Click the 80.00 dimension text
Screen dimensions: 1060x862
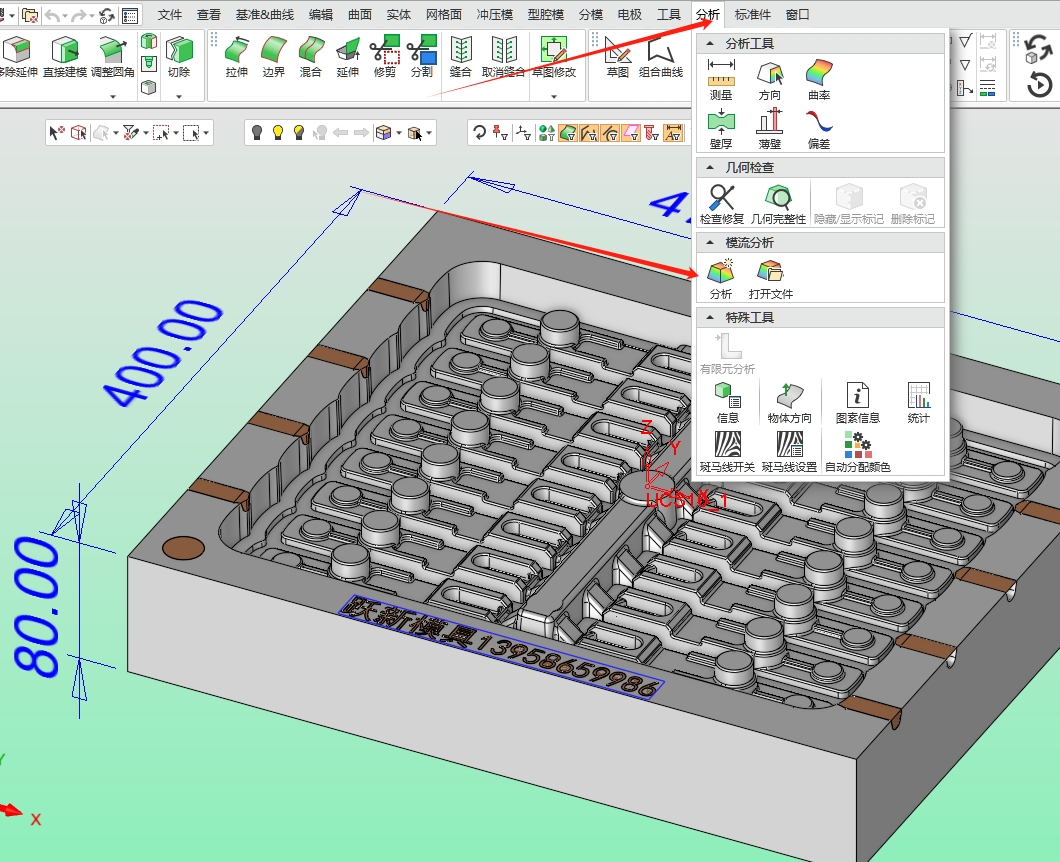pos(37,606)
